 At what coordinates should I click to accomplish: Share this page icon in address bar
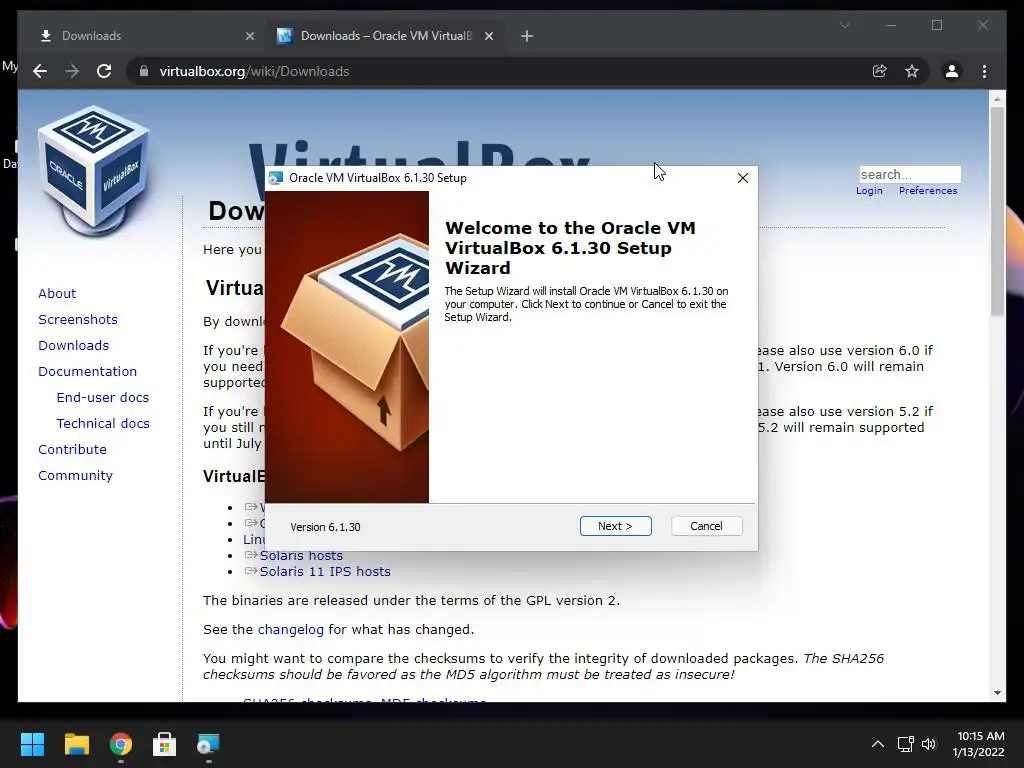pyautogui.click(x=880, y=71)
